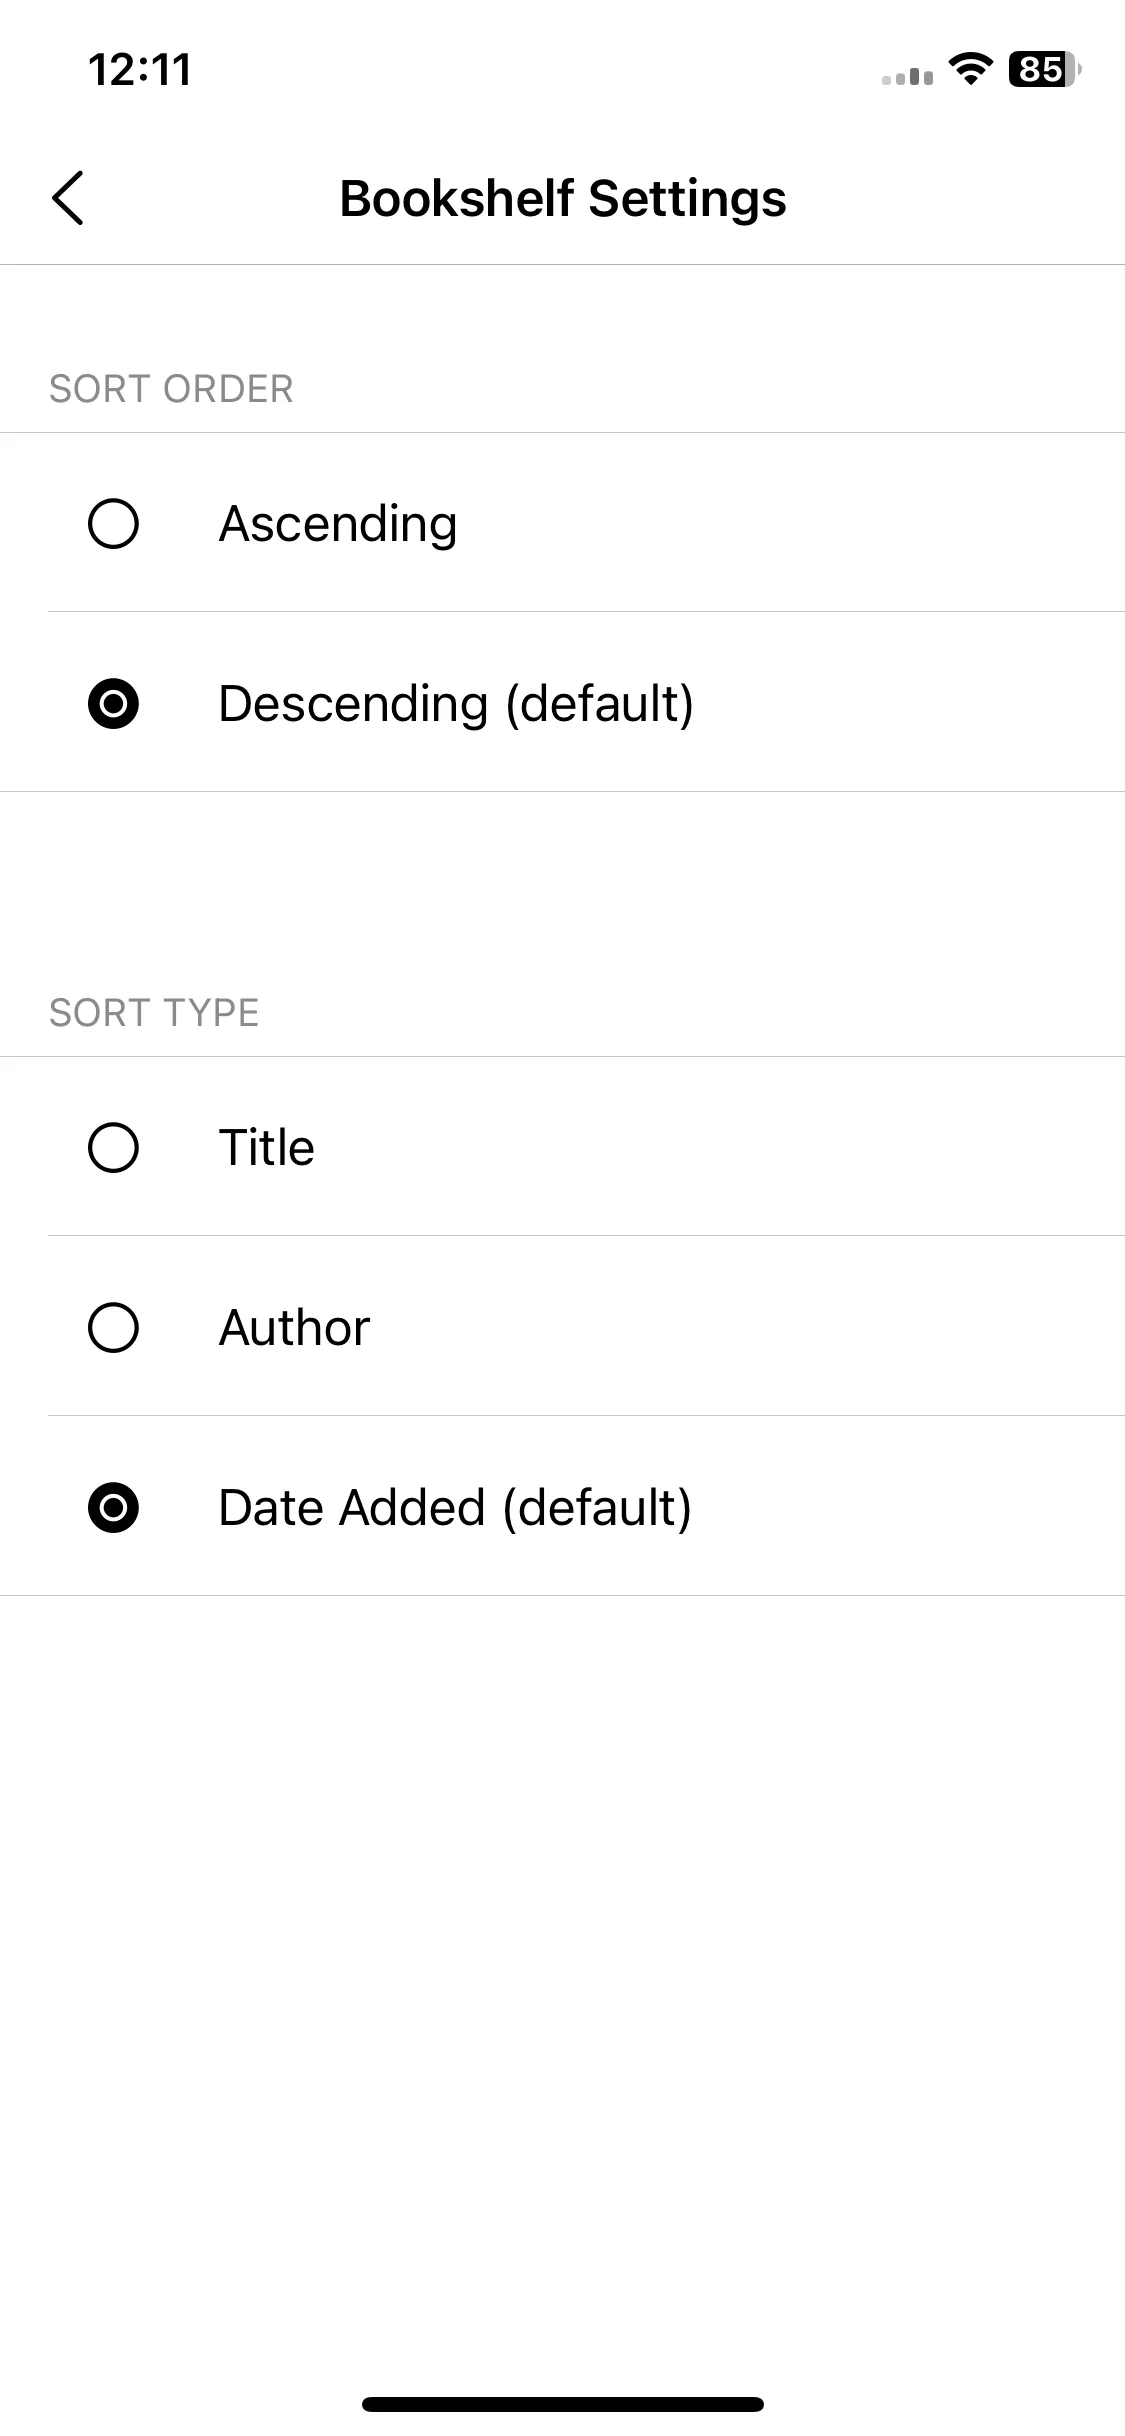Tap the Title option label
This screenshot has height=2436, width=1125.
tap(267, 1147)
